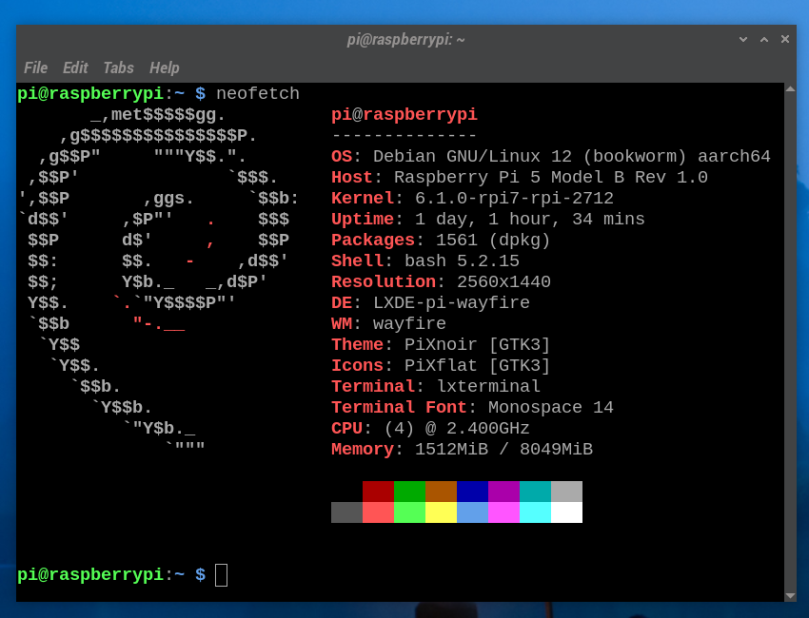Maximize the terminal window with the up chevron
The width and height of the screenshot is (809, 618).
(764, 39)
